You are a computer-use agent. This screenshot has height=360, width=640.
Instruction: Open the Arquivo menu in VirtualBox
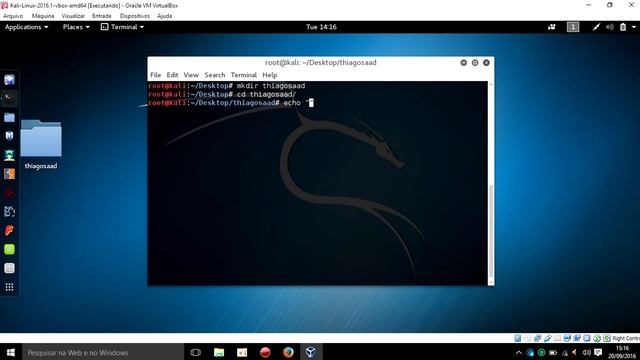13,16
